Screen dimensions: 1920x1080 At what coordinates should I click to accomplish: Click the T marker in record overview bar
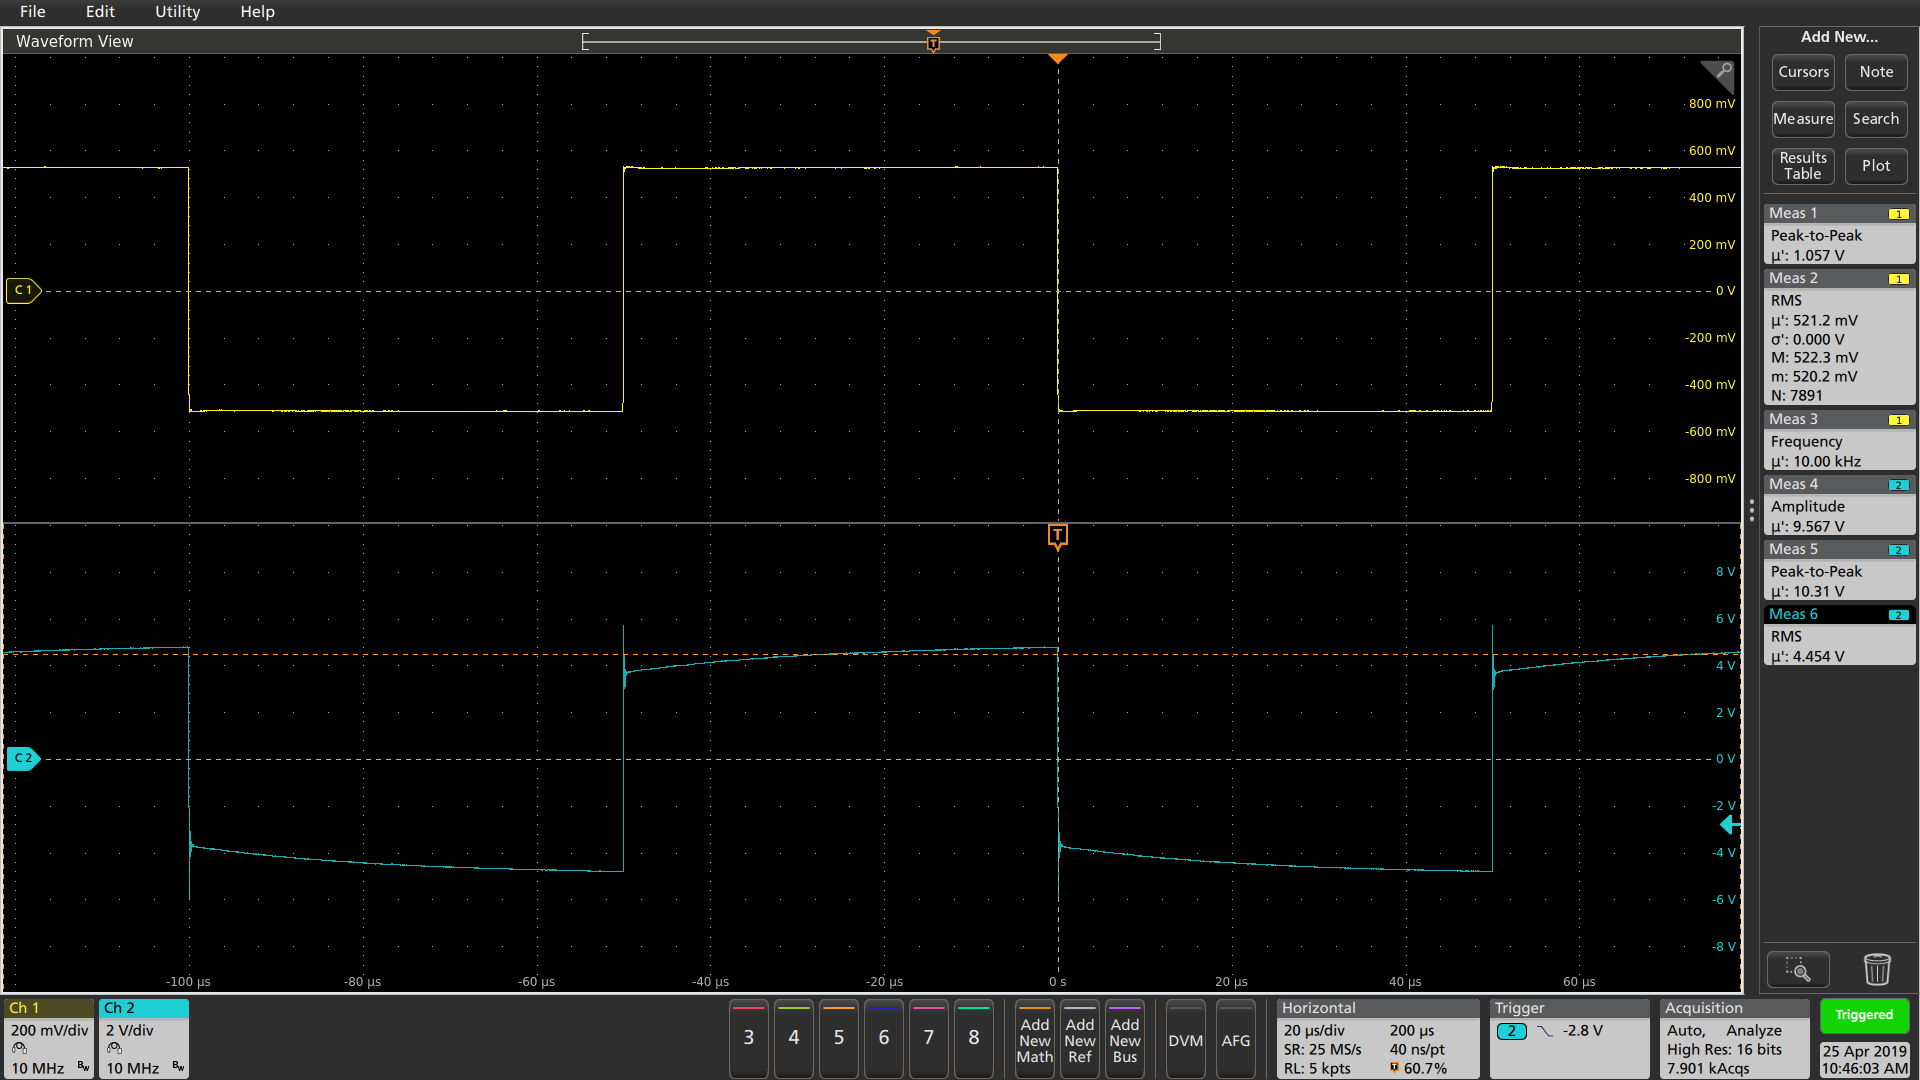tap(933, 43)
